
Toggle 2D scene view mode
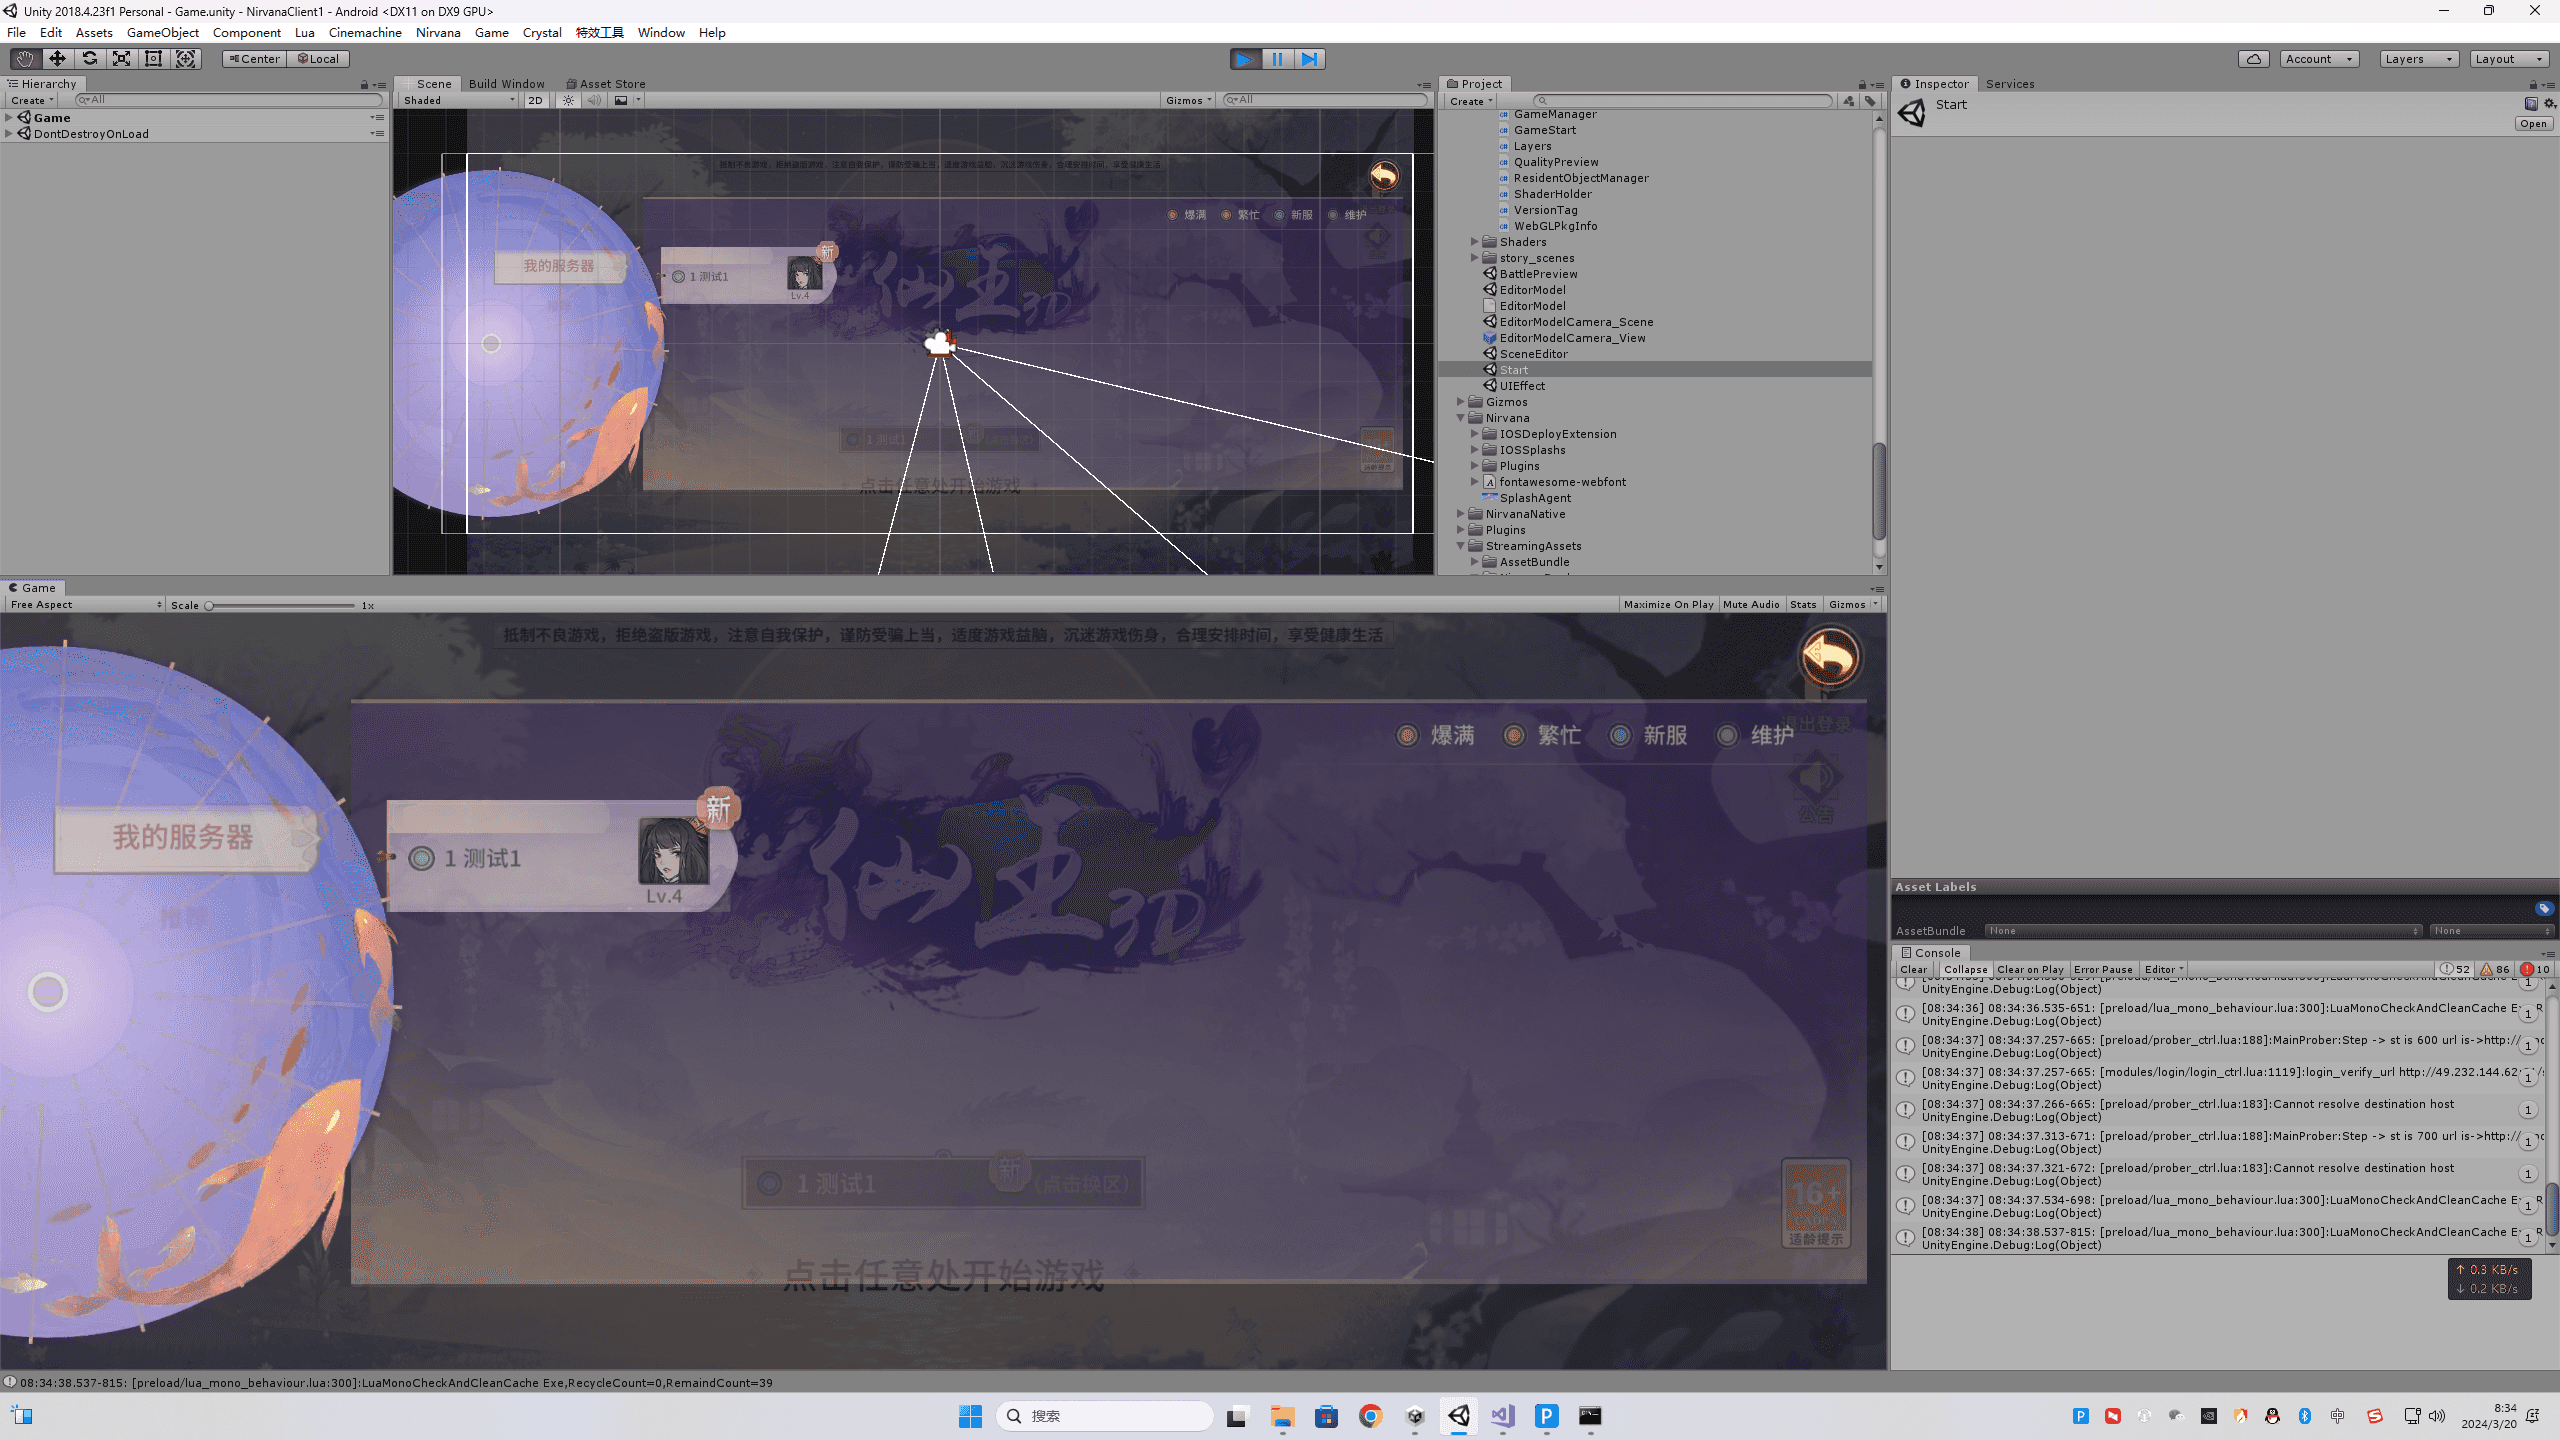(535, 100)
